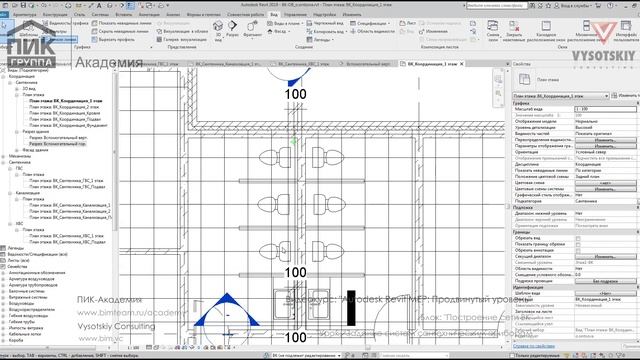Viewport: 640px width, 360px height.
Task: Click the Видимость/графика tool
Action: (x=65, y=23)
